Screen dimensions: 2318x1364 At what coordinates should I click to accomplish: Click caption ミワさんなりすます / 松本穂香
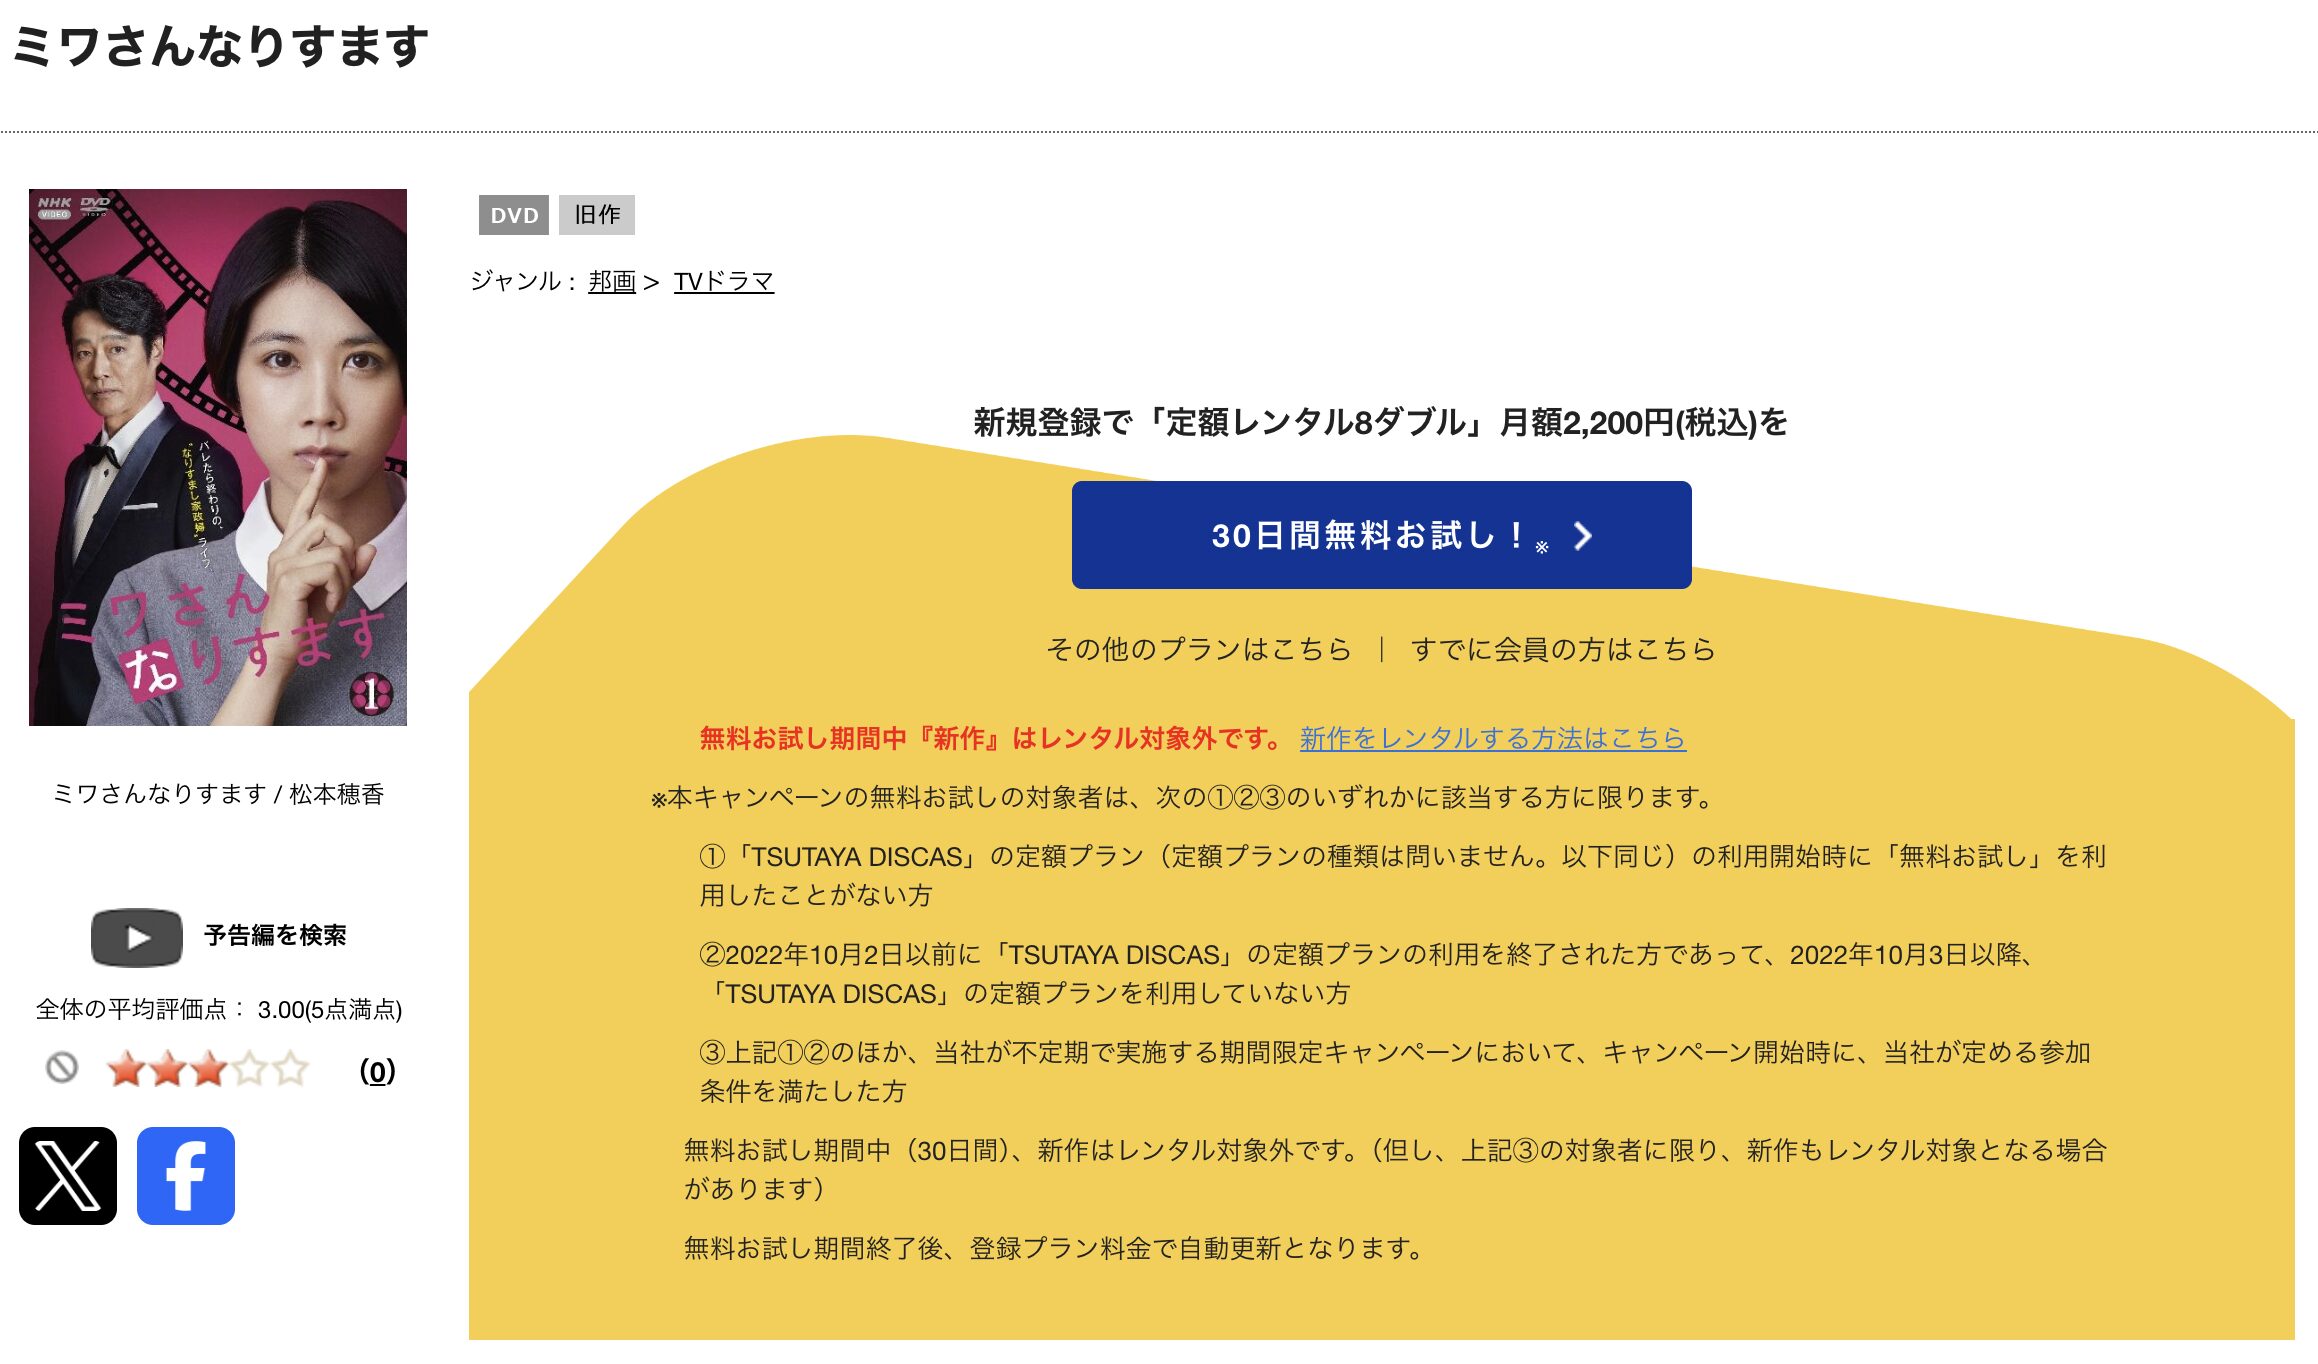click(218, 794)
